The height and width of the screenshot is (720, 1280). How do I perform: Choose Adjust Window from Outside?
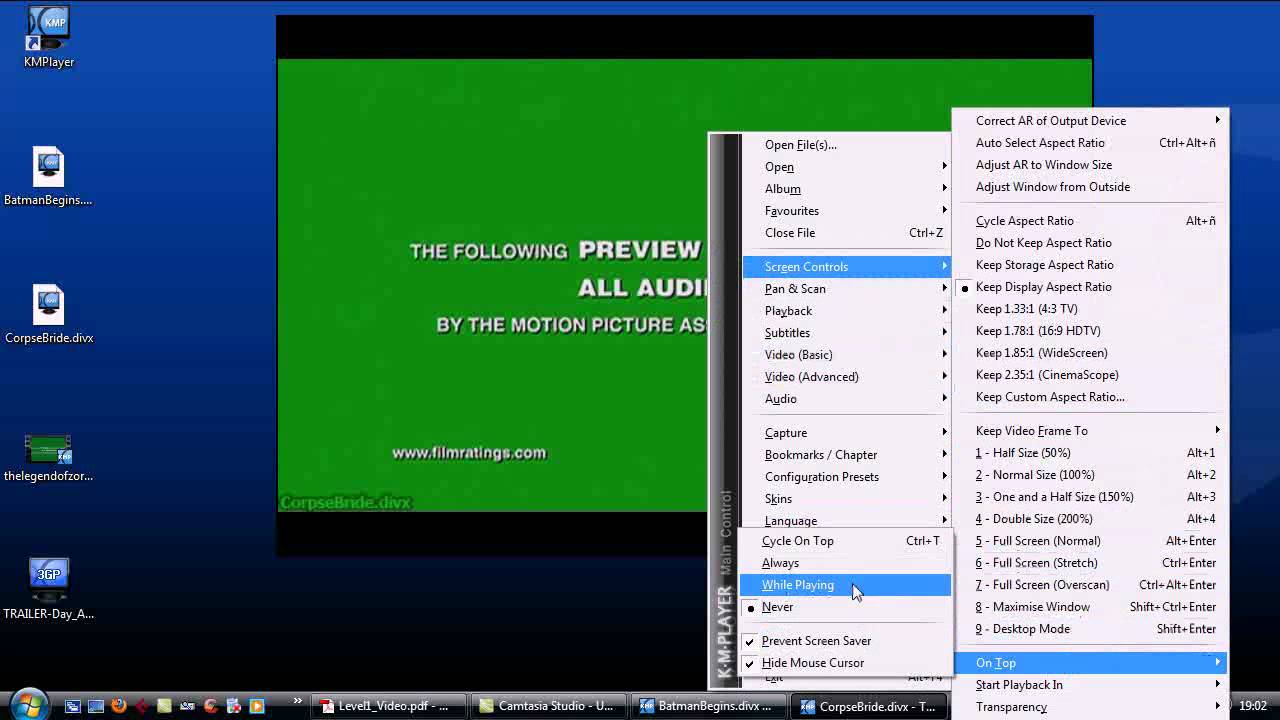point(1090,187)
